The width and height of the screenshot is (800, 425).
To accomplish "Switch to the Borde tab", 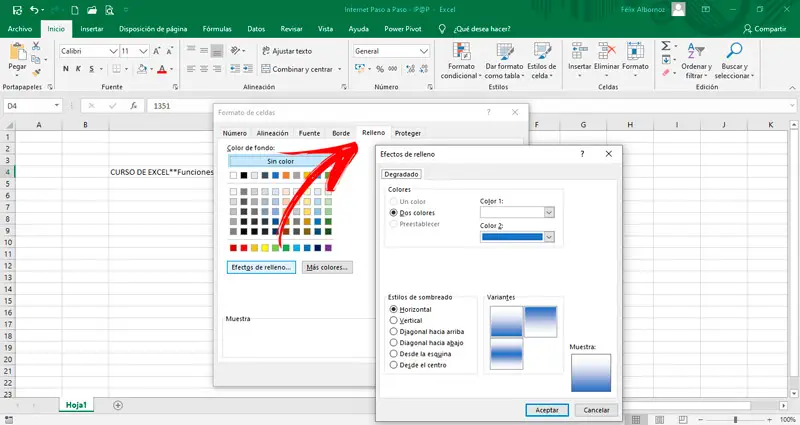I will coord(341,133).
